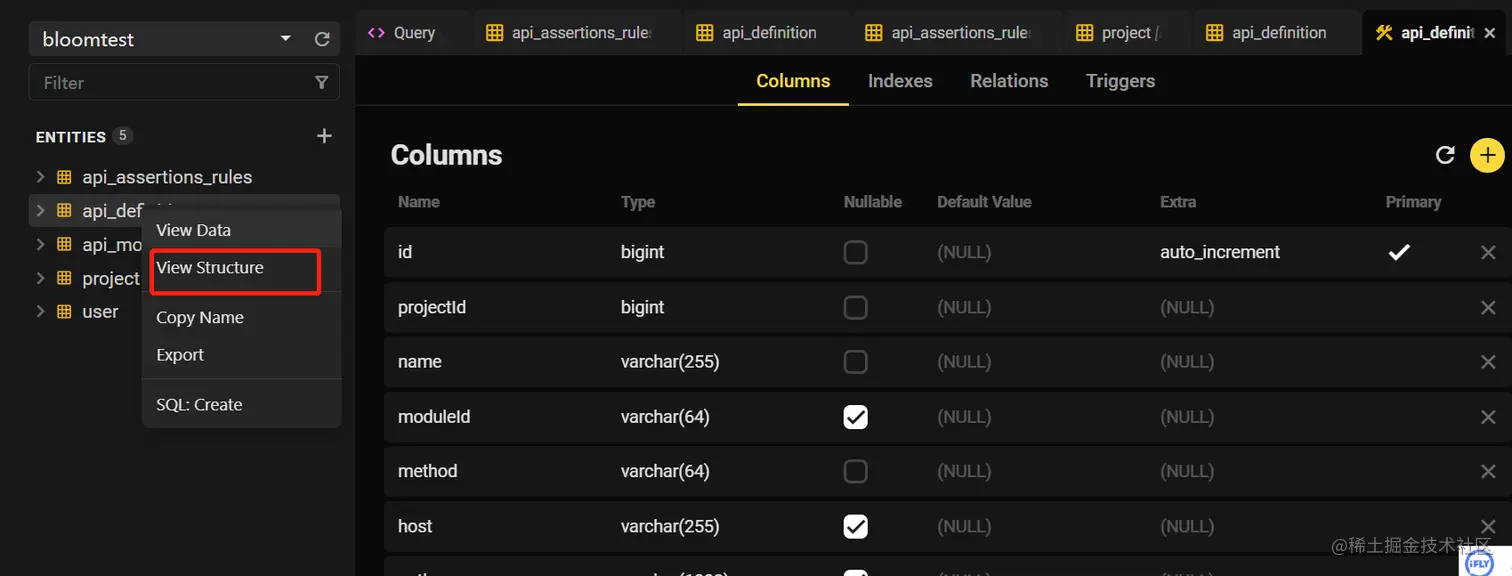Click SQL: Create in the context menu
This screenshot has width=1512, height=576.
[199, 404]
